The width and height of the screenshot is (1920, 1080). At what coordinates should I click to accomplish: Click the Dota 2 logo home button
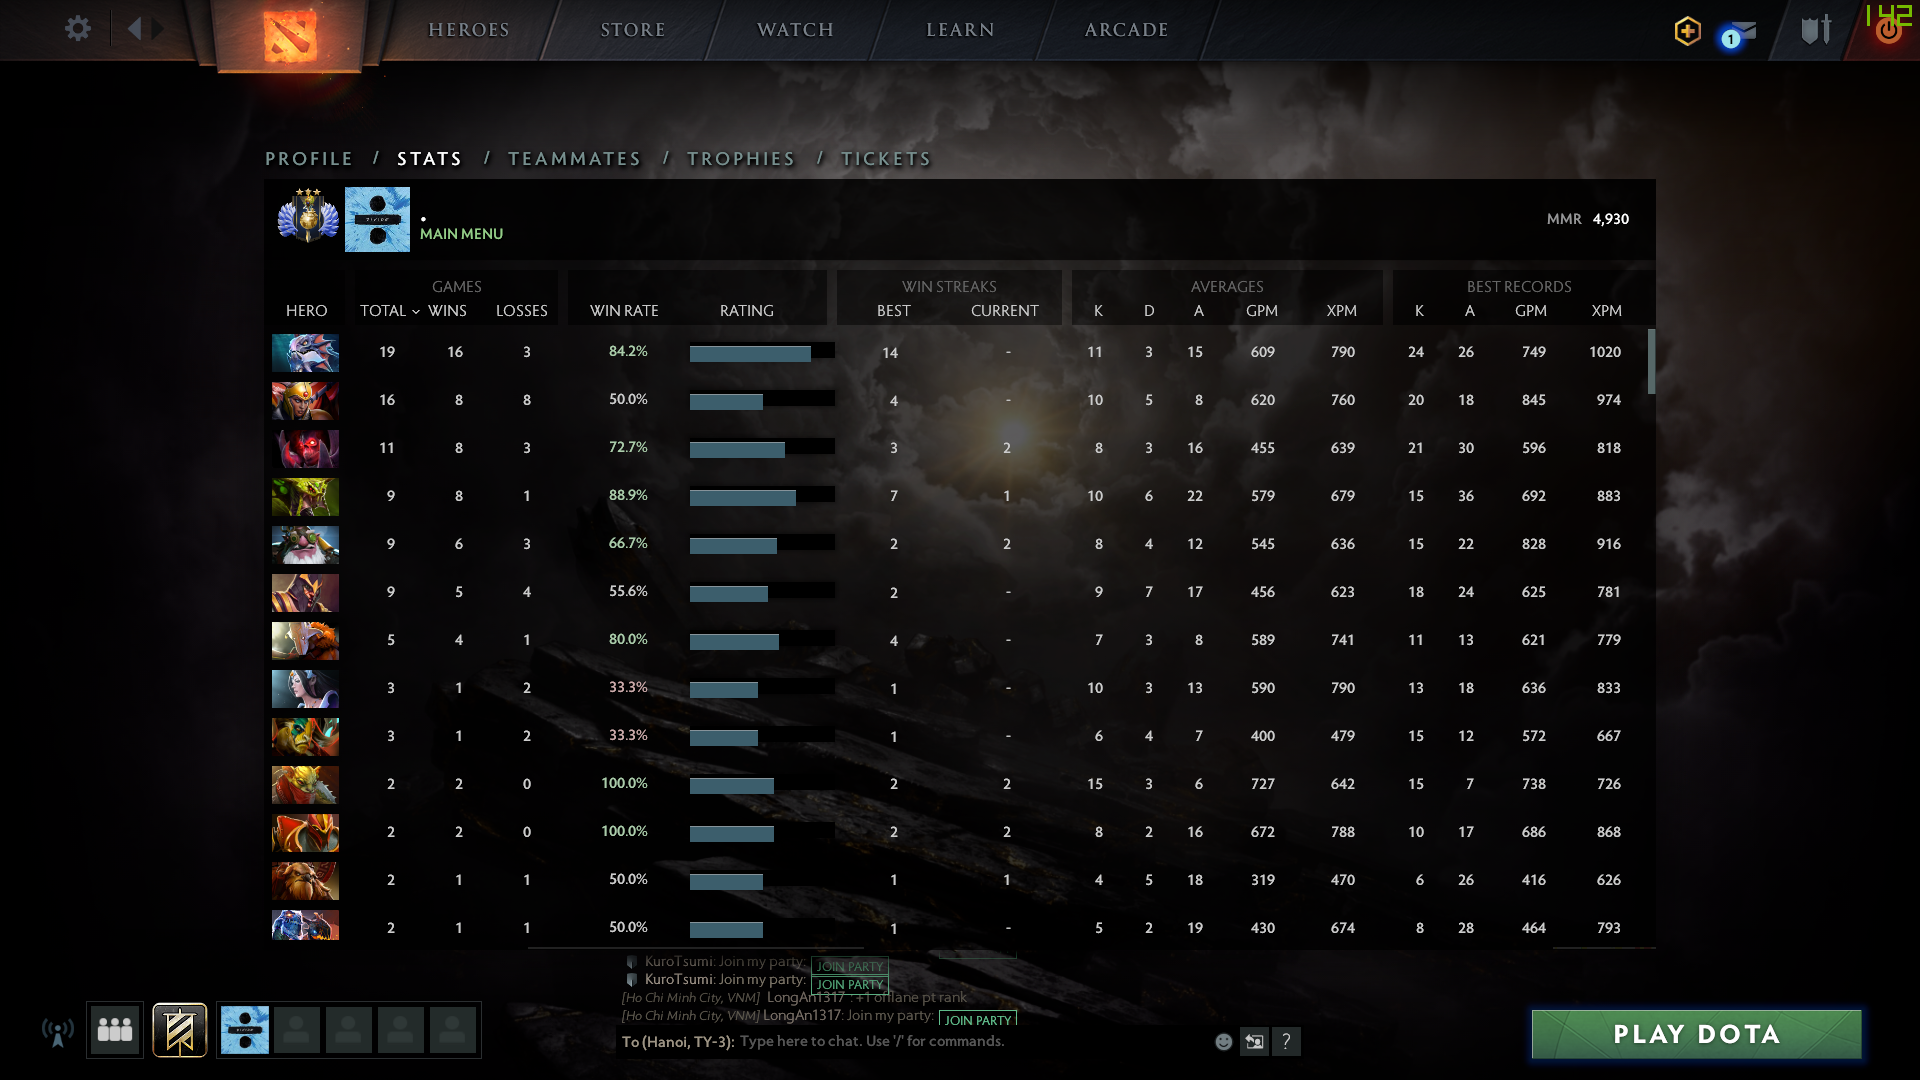(290, 35)
